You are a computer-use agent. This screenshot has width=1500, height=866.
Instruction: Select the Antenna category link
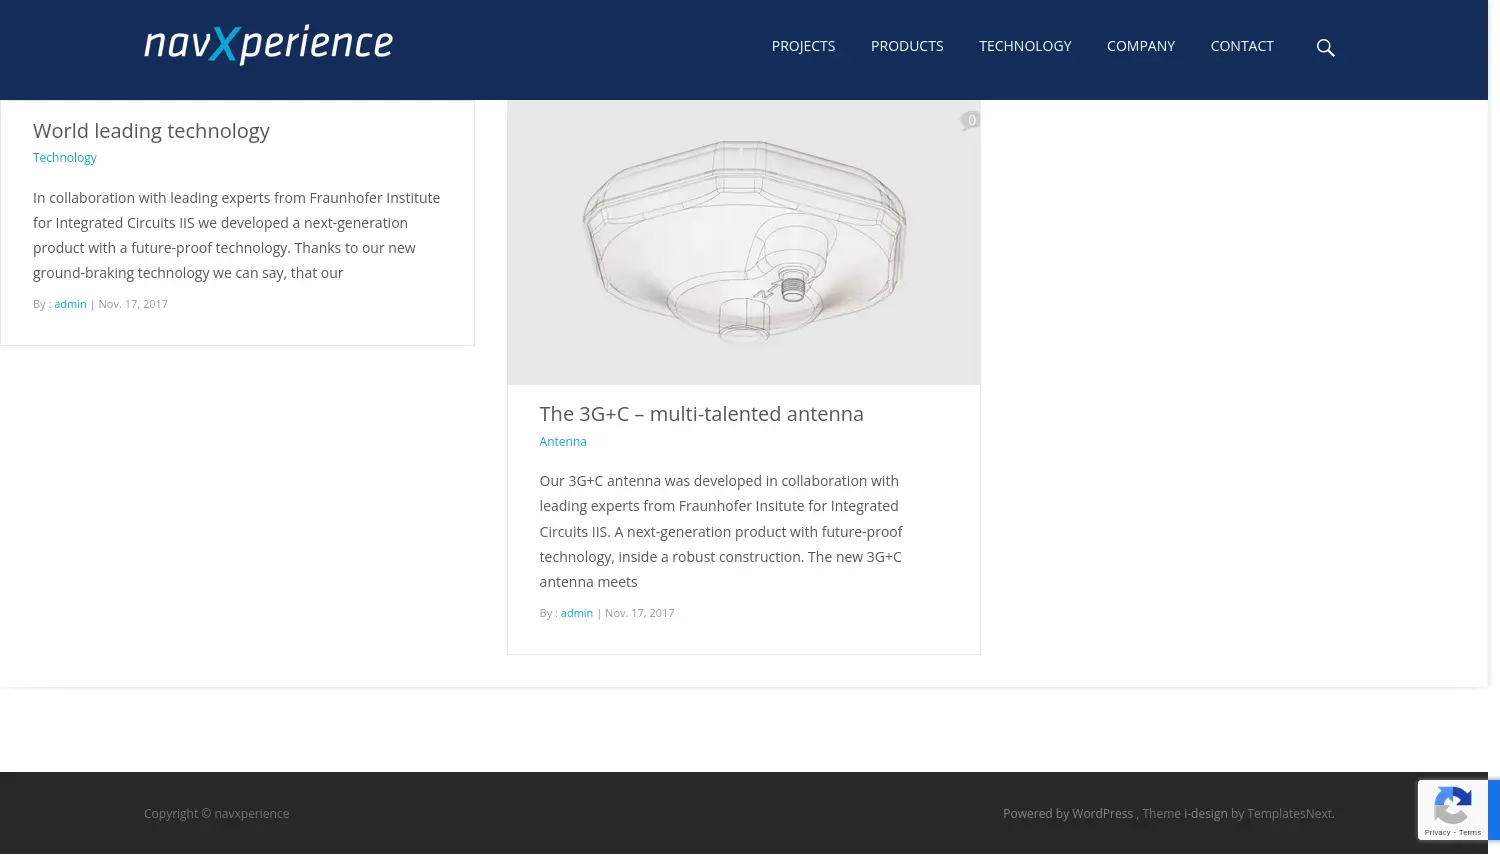[562, 441]
